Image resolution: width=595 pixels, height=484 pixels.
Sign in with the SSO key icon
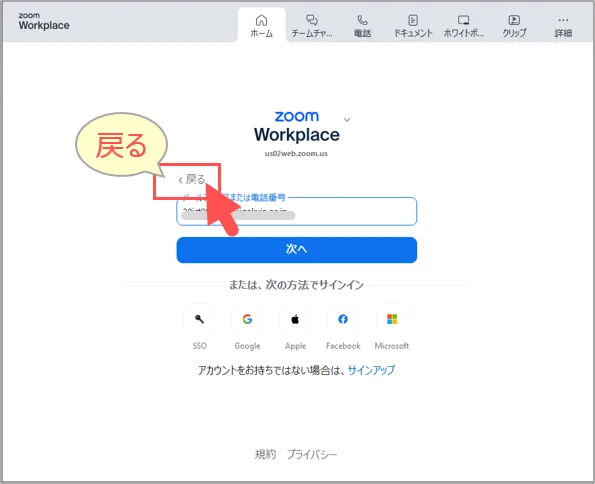pos(199,320)
